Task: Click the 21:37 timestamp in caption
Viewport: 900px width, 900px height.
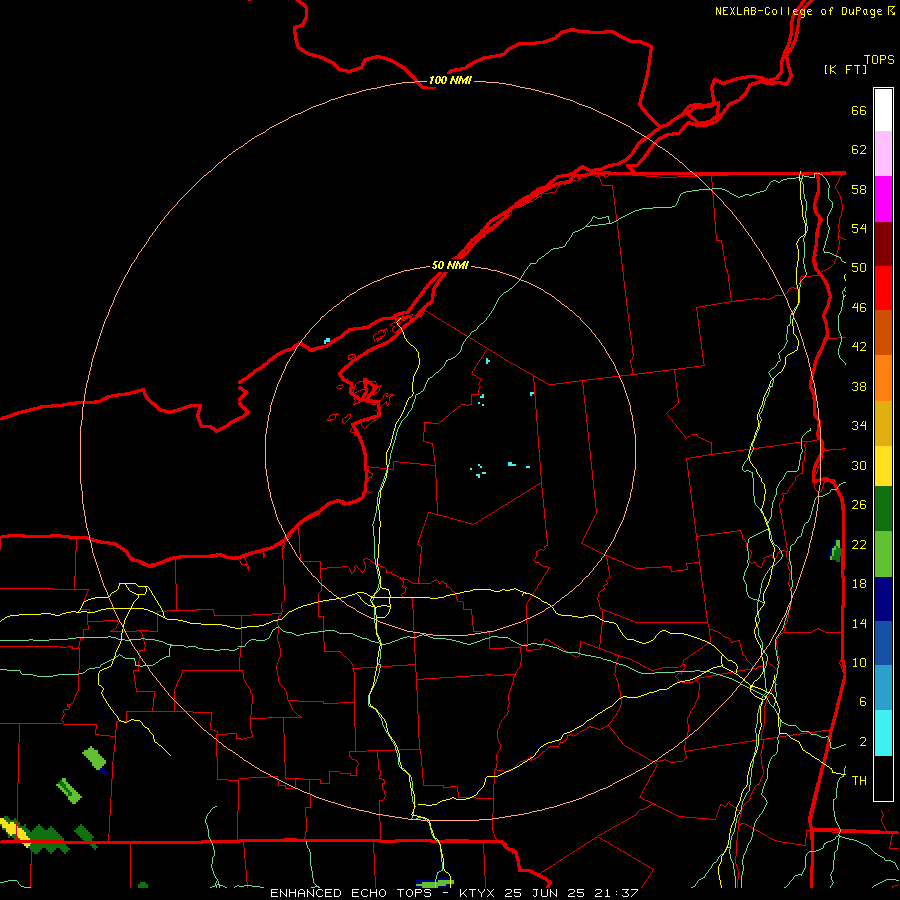Action: [616, 893]
